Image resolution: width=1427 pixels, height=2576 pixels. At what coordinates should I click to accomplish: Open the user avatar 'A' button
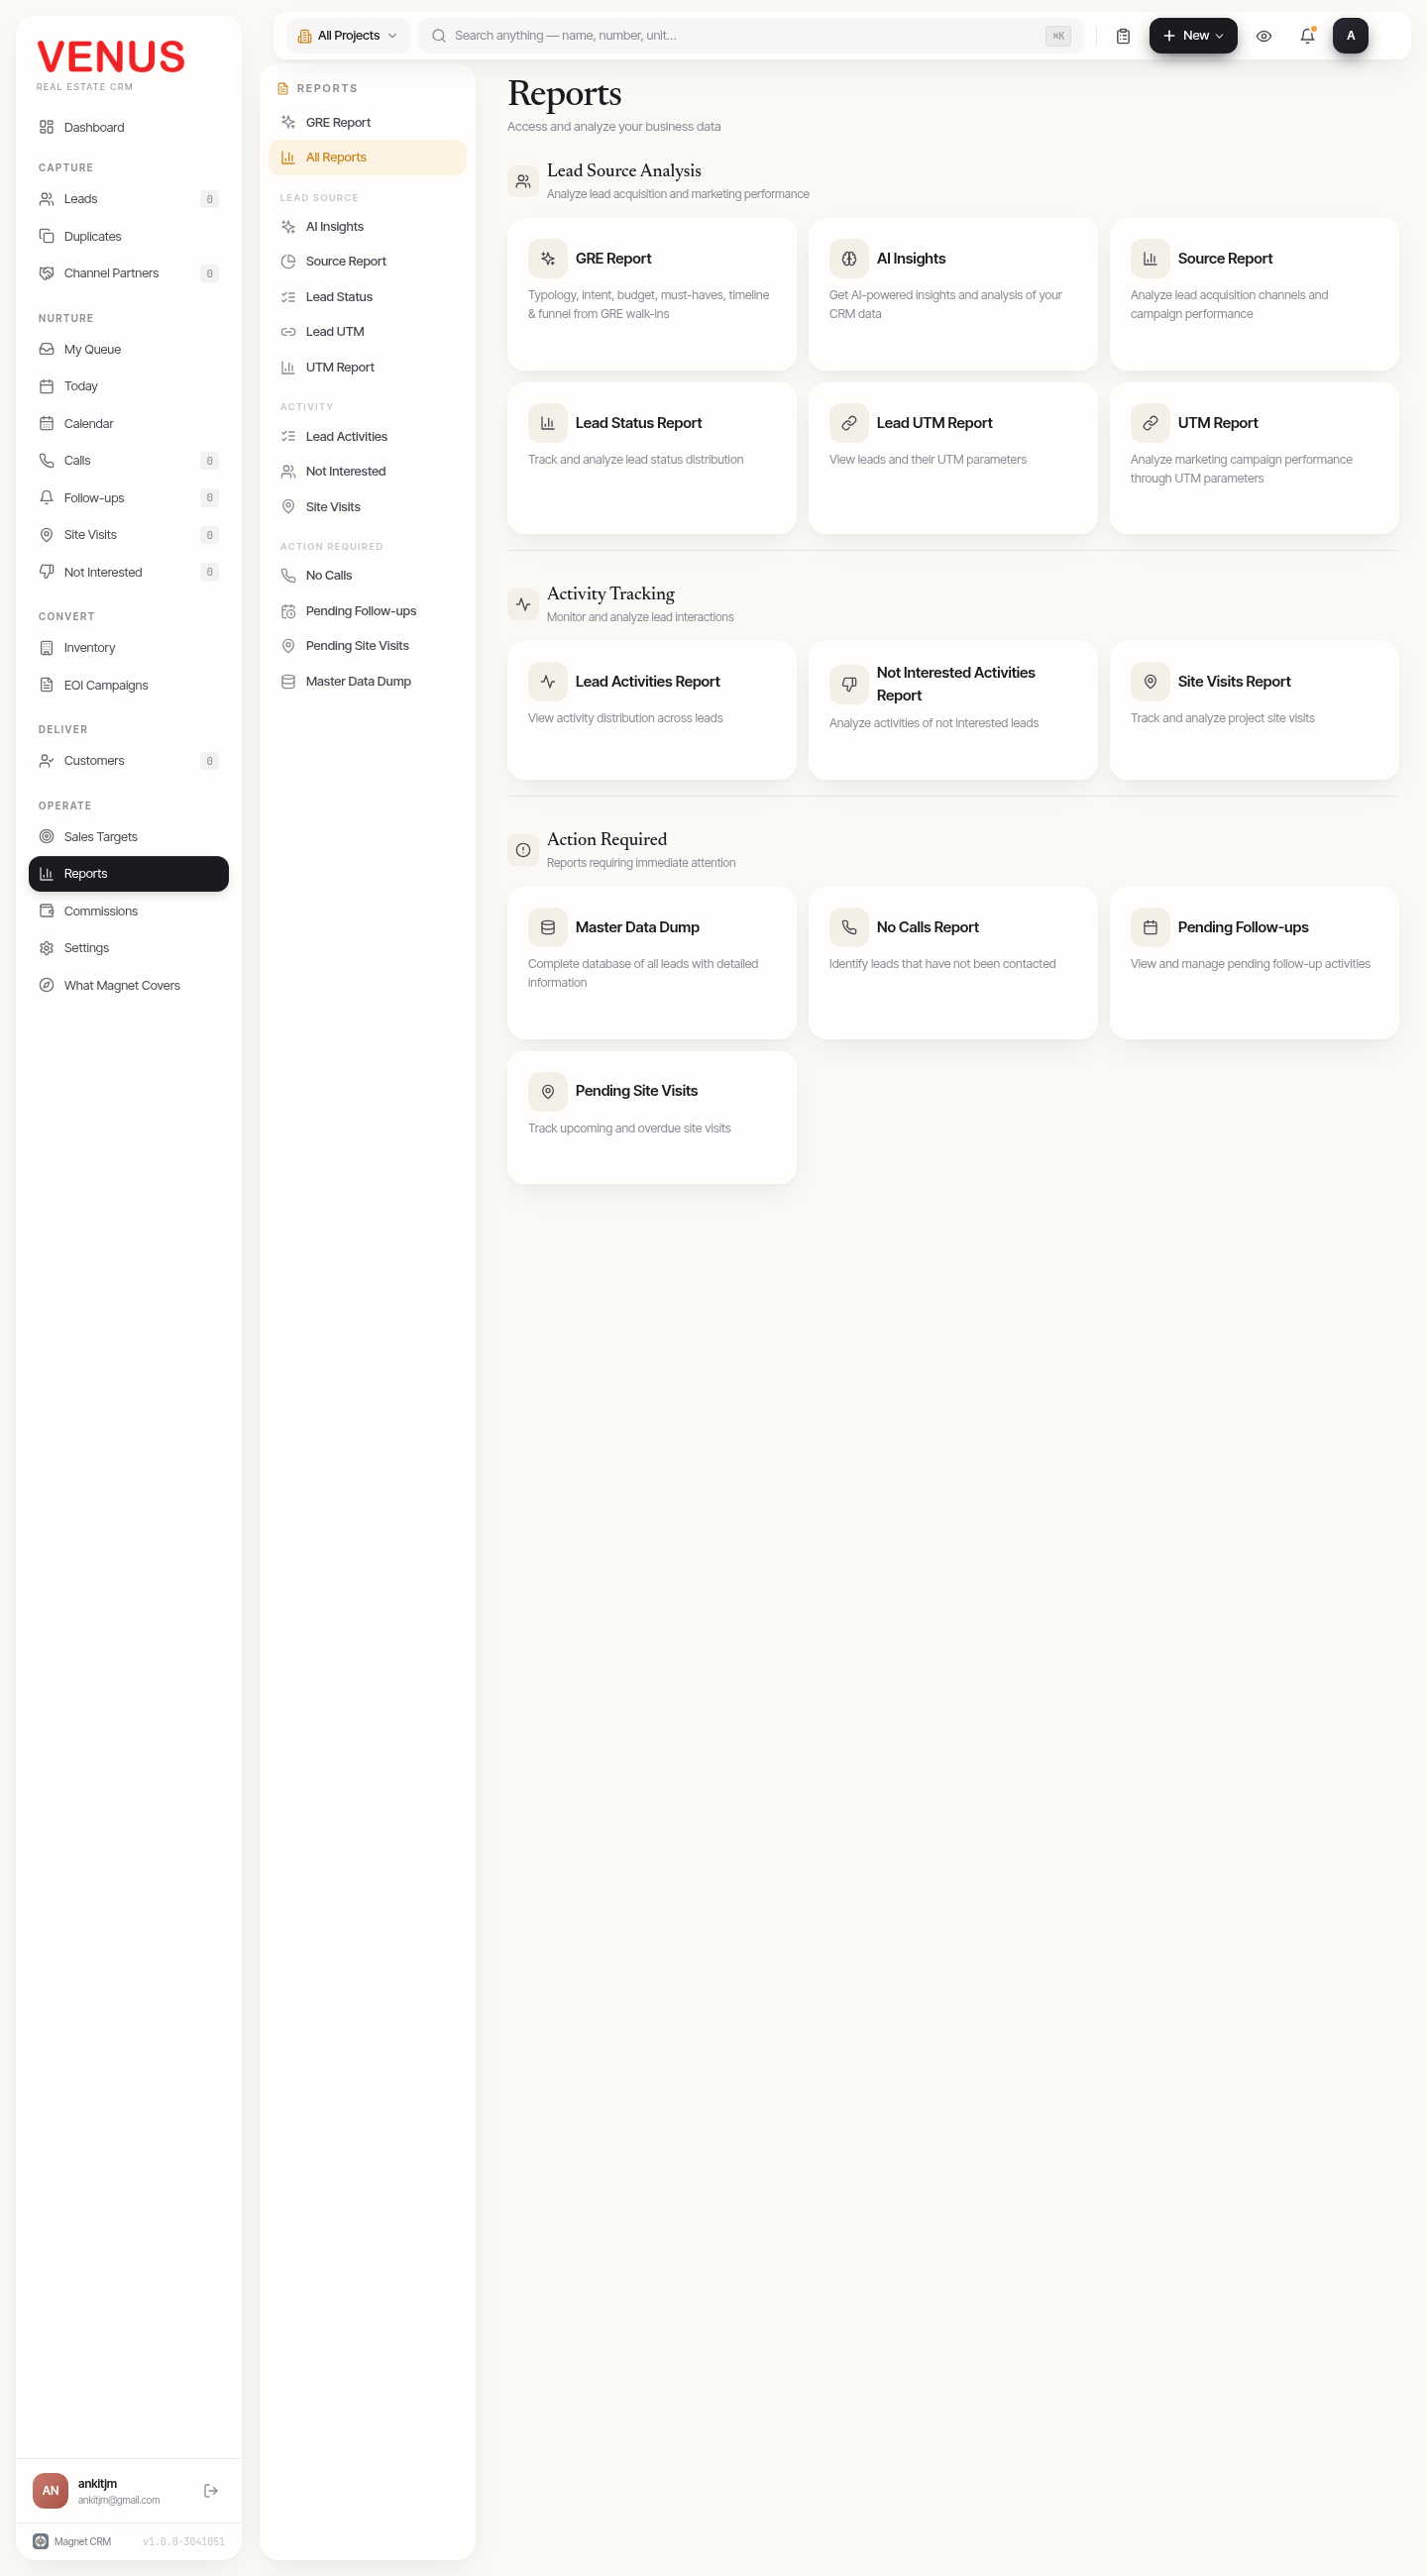1350,36
